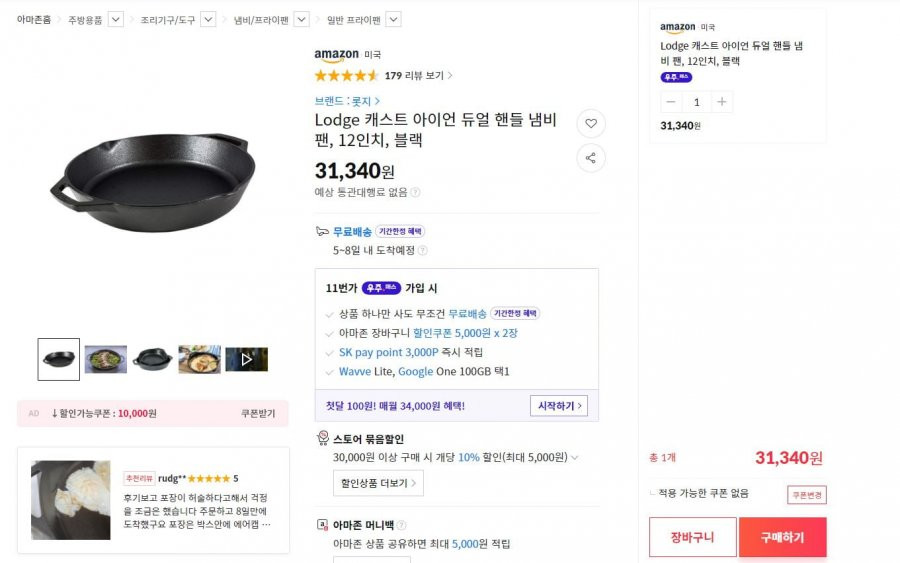The height and width of the screenshot is (563, 900).
Task: Click help icon beside 예상 통관대행료 없음
Action: [415, 192]
